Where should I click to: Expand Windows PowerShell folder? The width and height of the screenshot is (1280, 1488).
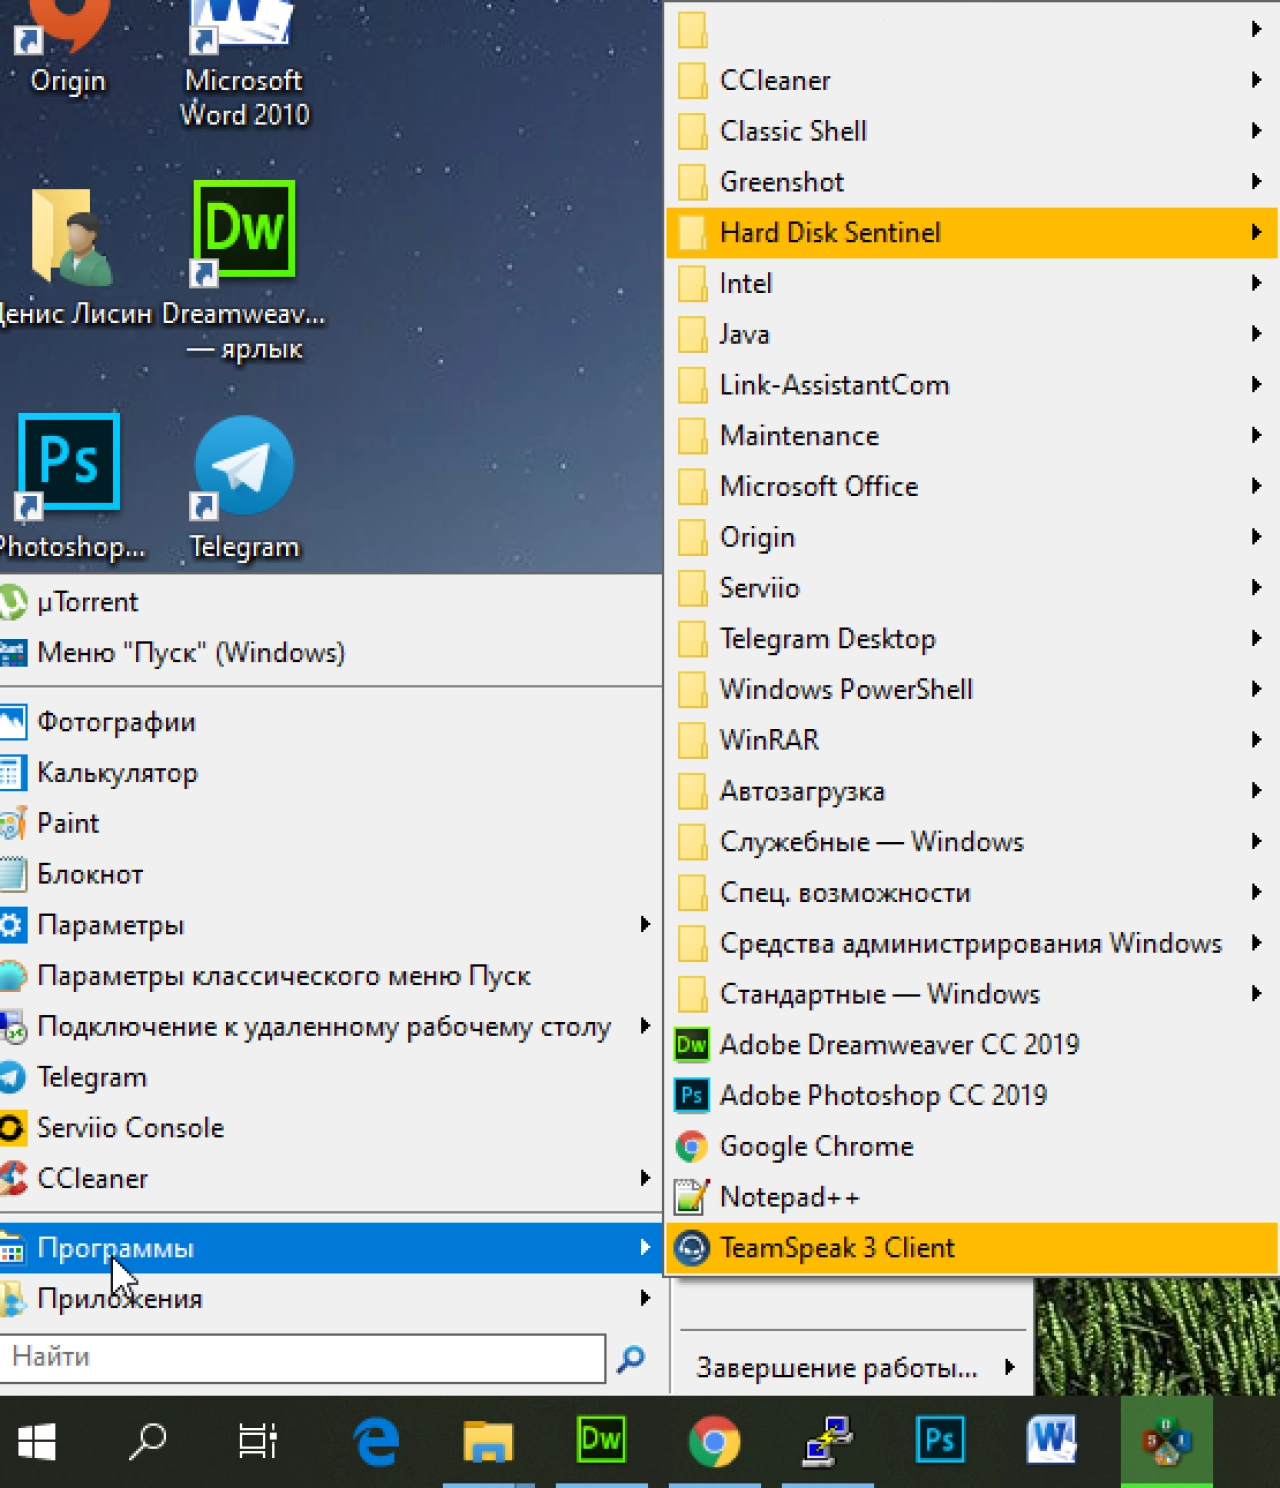click(972, 689)
